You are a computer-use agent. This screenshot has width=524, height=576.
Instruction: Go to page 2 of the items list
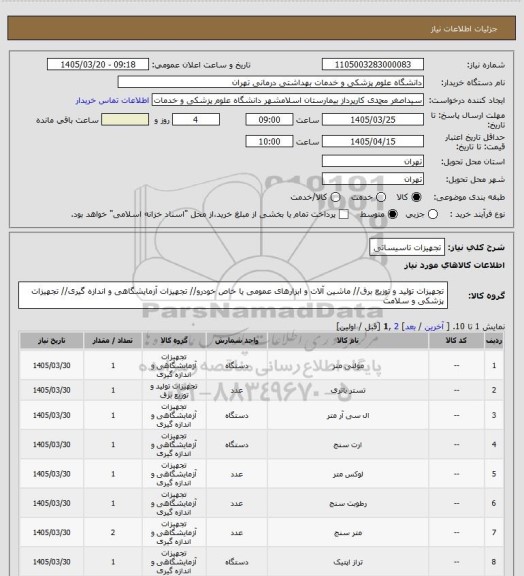396,327
